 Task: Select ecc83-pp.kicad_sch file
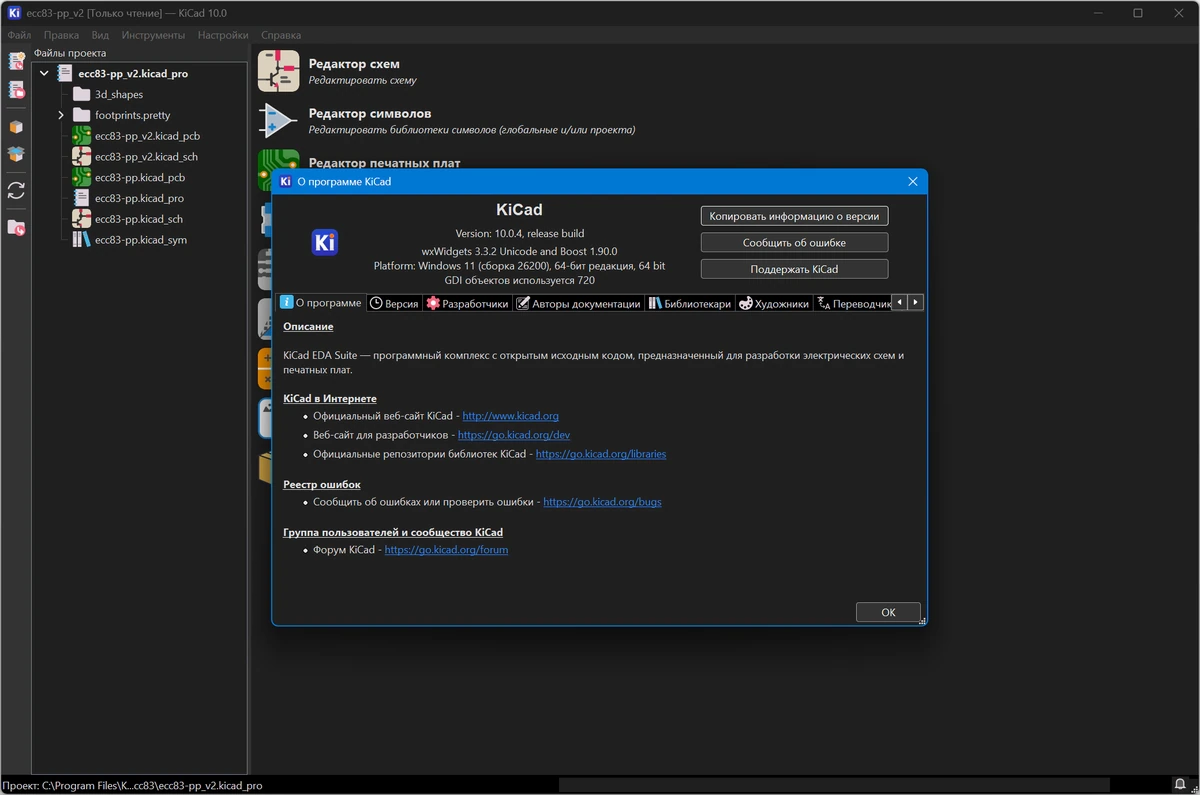(139, 219)
